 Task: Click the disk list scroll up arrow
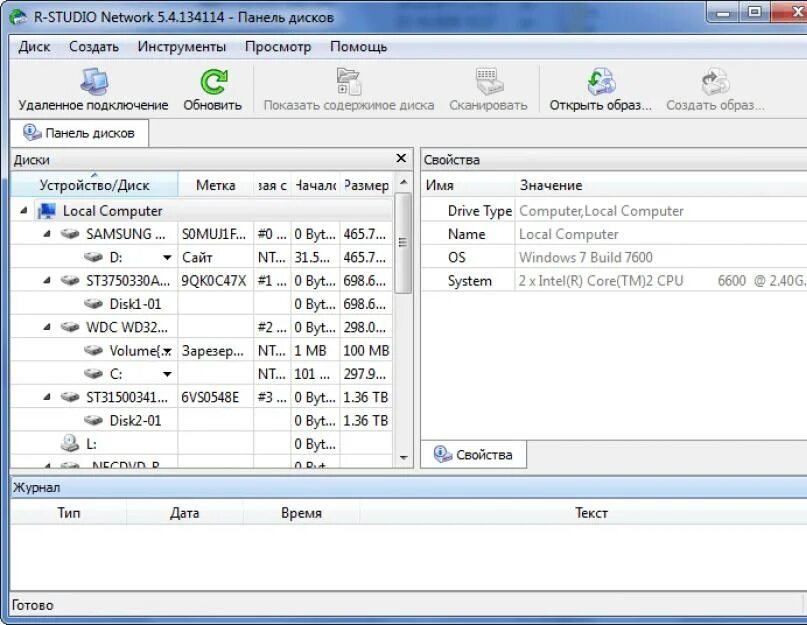(404, 182)
